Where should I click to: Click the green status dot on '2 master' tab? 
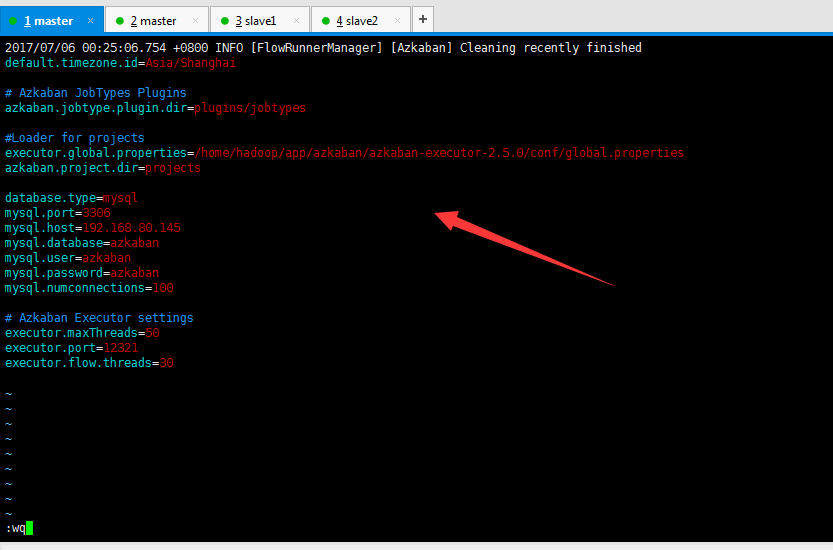point(120,21)
